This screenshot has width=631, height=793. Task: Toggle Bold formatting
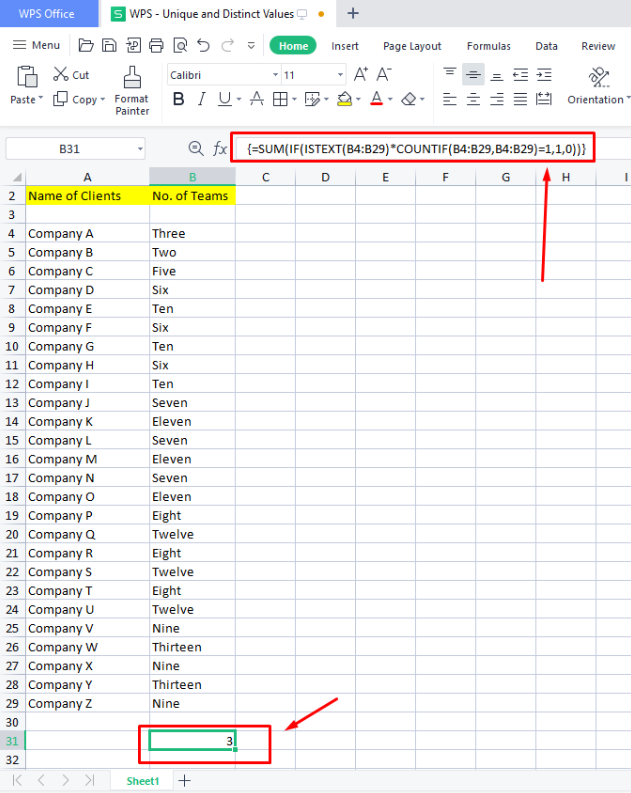click(x=179, y=99)
